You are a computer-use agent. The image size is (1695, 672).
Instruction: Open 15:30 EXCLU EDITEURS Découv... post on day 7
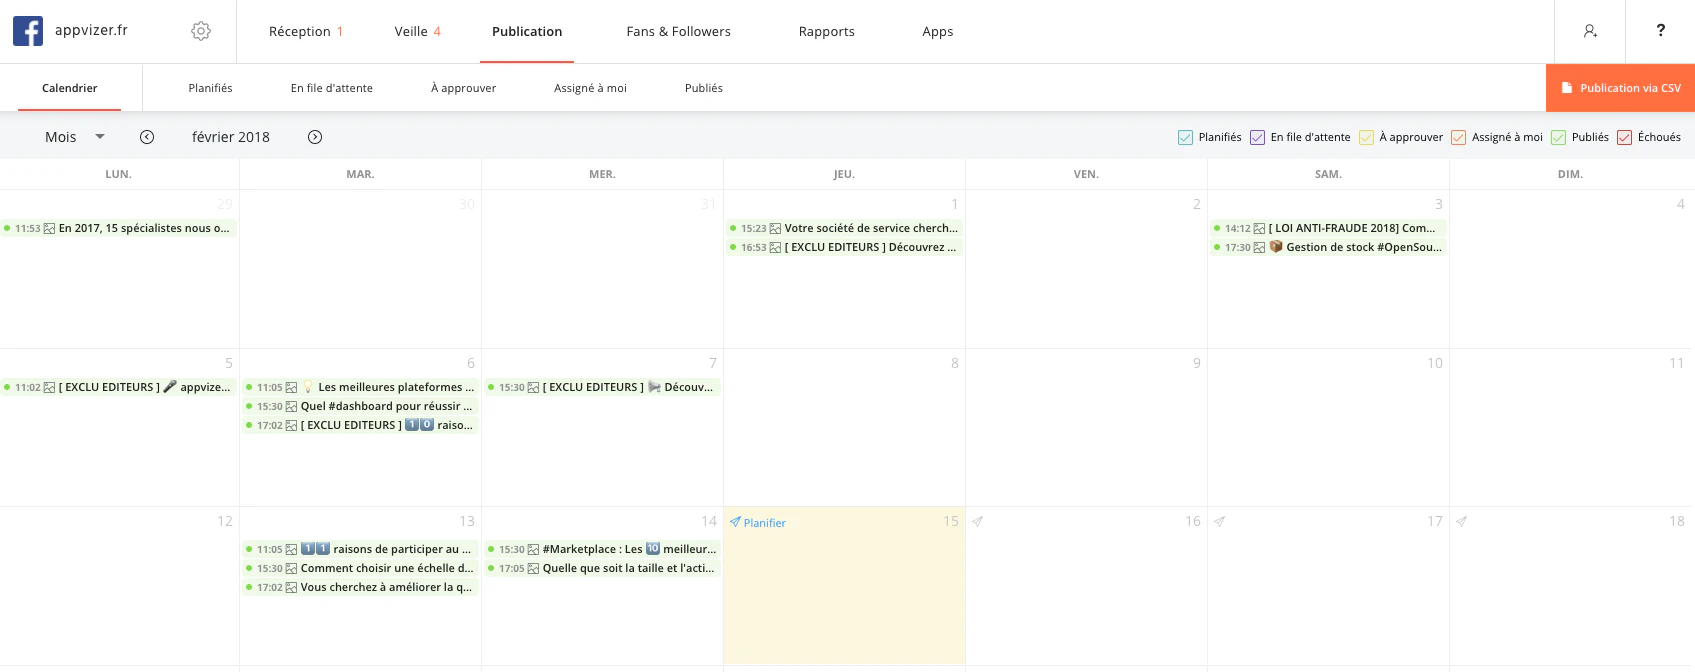point(603,388)
